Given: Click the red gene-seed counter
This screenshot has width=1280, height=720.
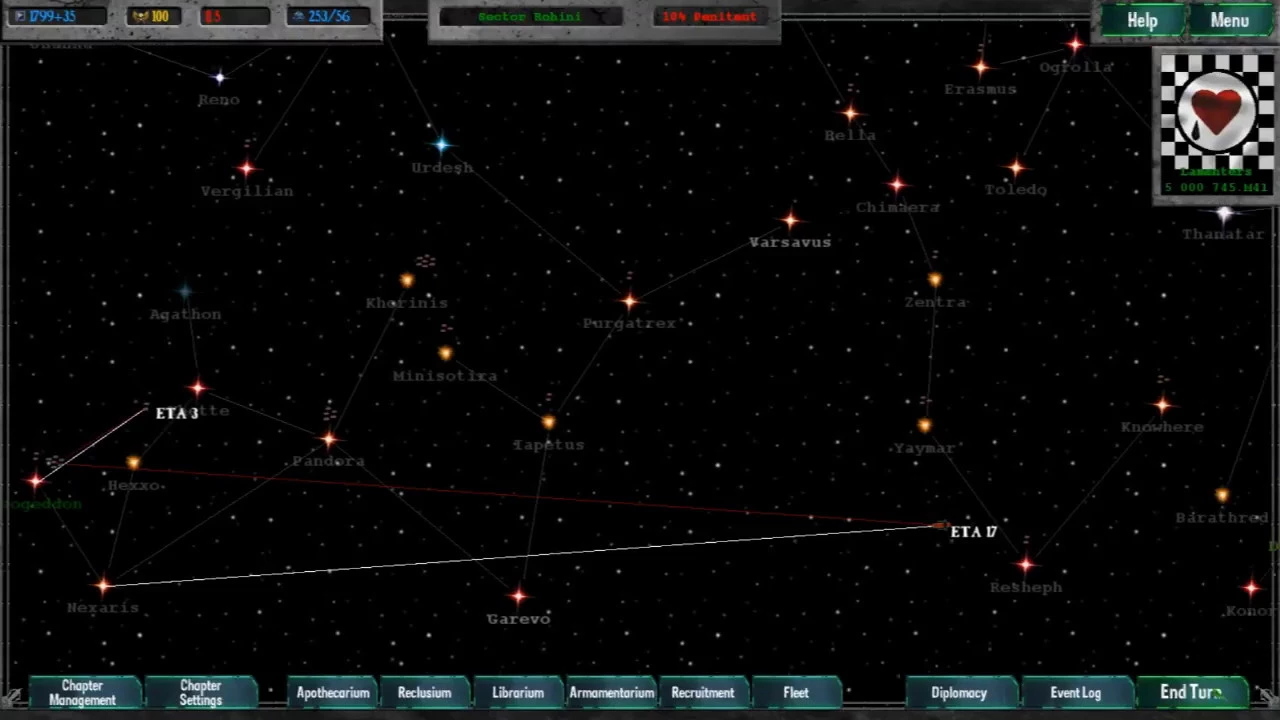Looking at the screenshot, I should (236, 16).
